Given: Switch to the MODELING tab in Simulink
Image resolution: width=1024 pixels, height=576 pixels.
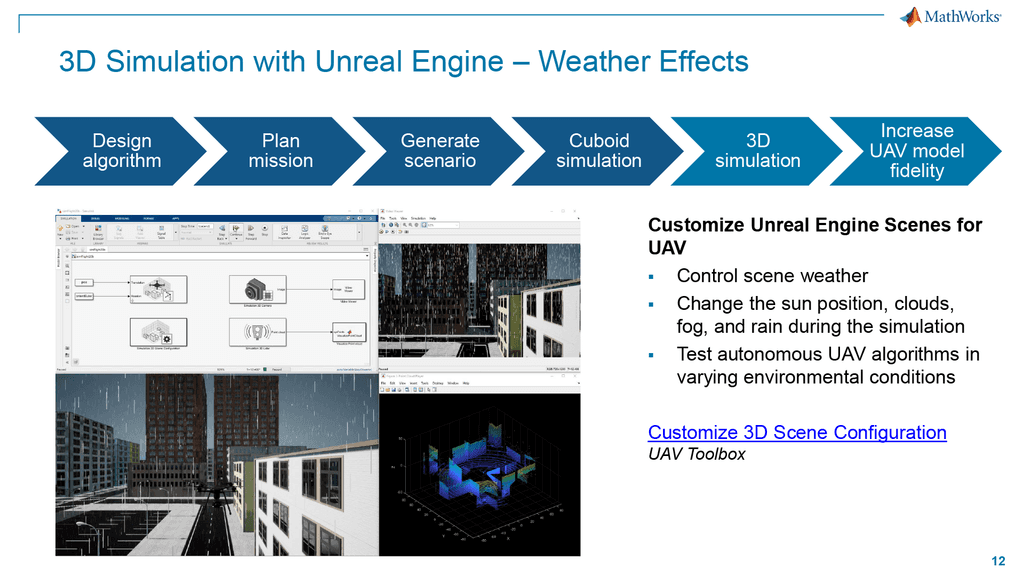Looking at the screenshot, I should [122, 219].
